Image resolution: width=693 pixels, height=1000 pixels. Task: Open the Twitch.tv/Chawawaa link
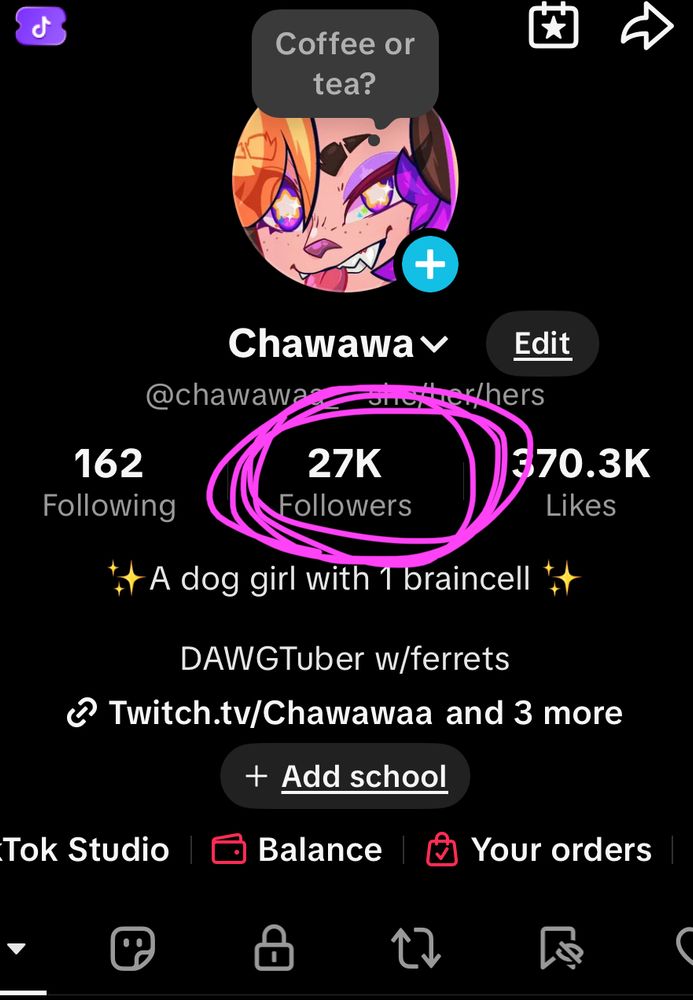270,712
